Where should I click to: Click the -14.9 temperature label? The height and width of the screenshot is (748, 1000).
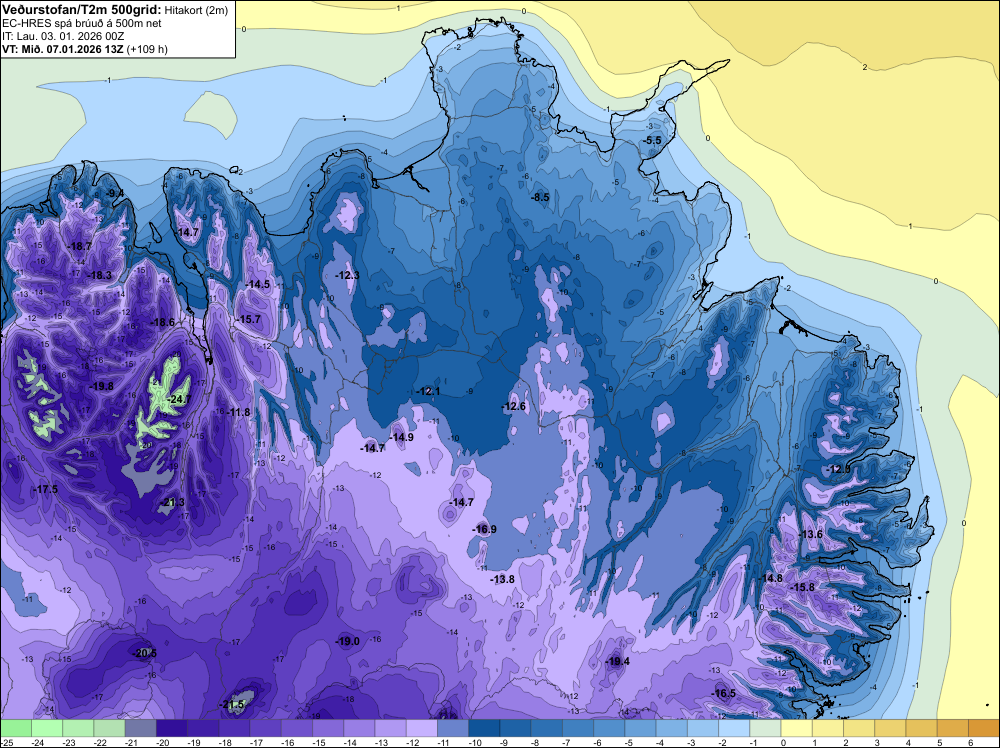[x=401, y=437]
